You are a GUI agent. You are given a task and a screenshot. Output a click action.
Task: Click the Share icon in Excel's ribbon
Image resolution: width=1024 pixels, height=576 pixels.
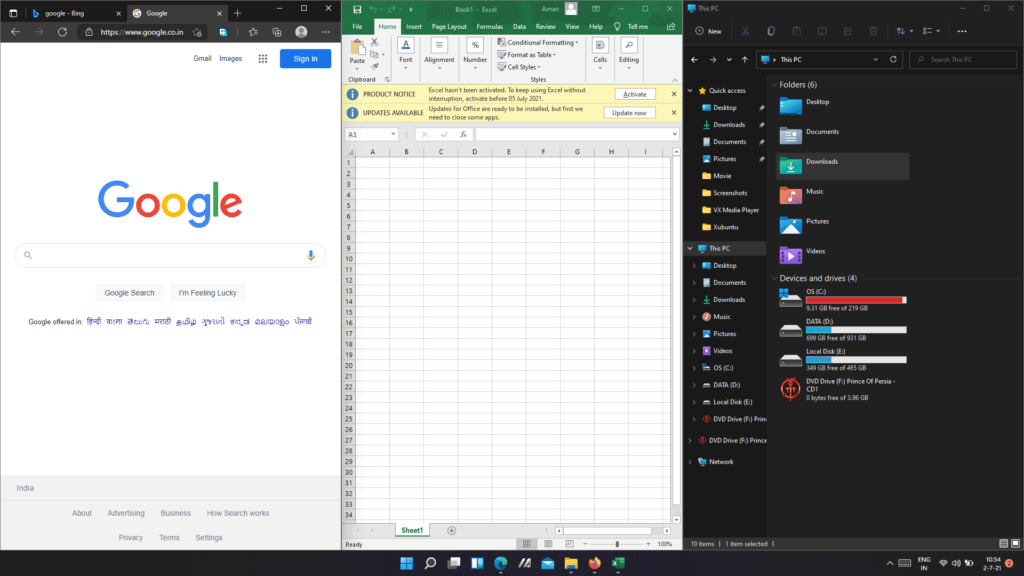671,27
